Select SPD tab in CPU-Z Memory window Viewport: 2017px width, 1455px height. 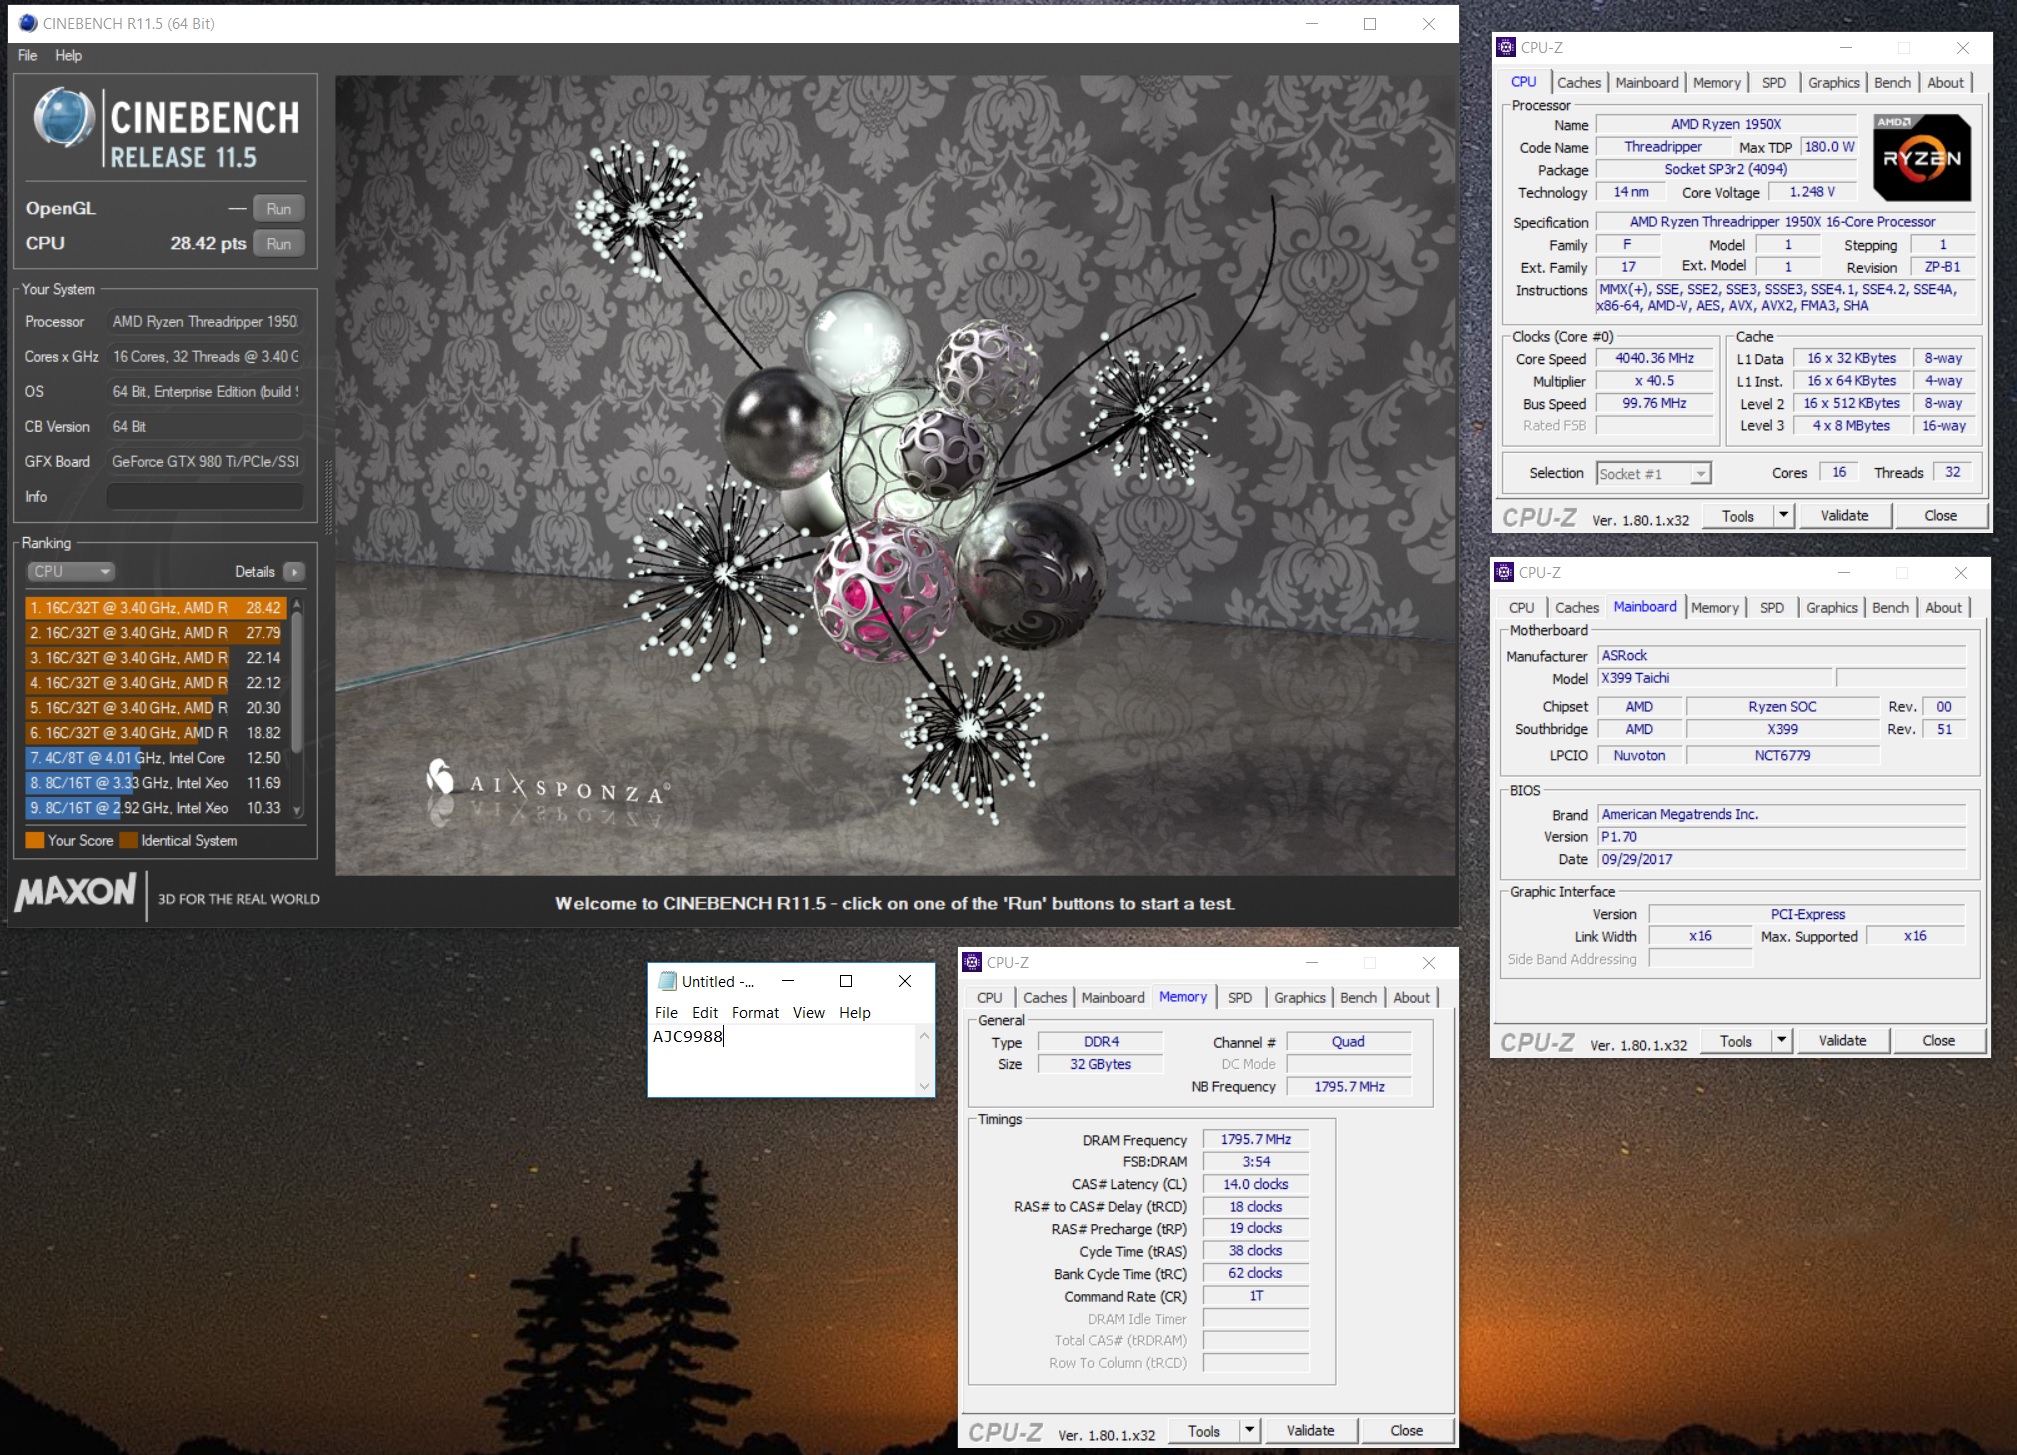(x=1240, y=998)
